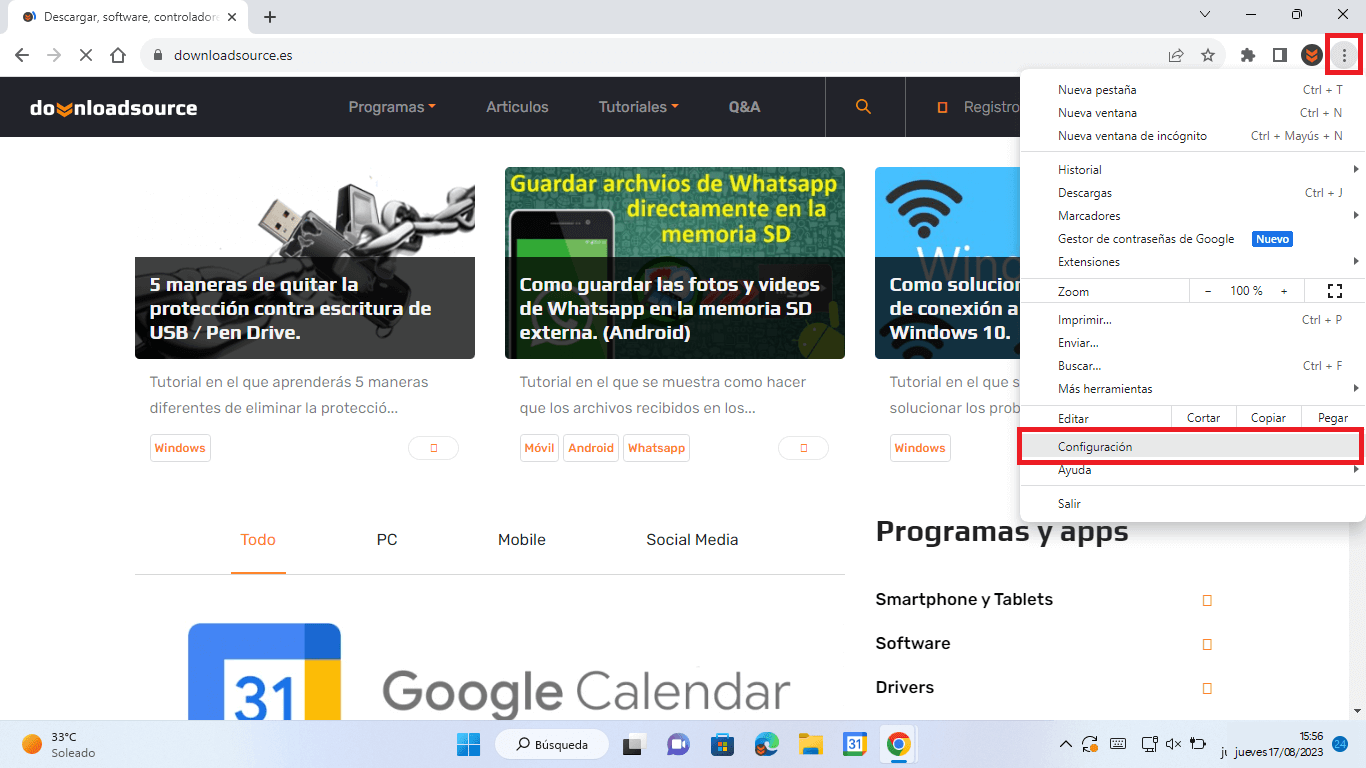Expand the Marcadores submenu

1192,216
